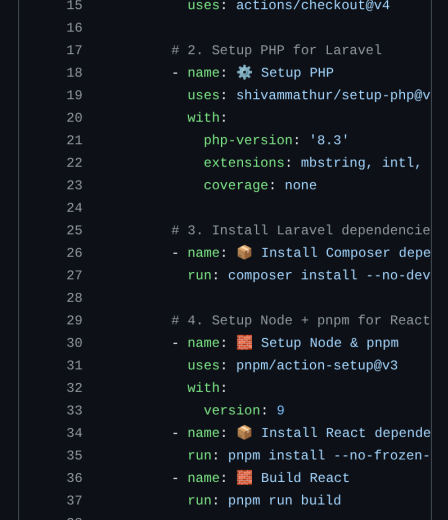
Task: Click line number 21
Action: (x=74, y=140)
